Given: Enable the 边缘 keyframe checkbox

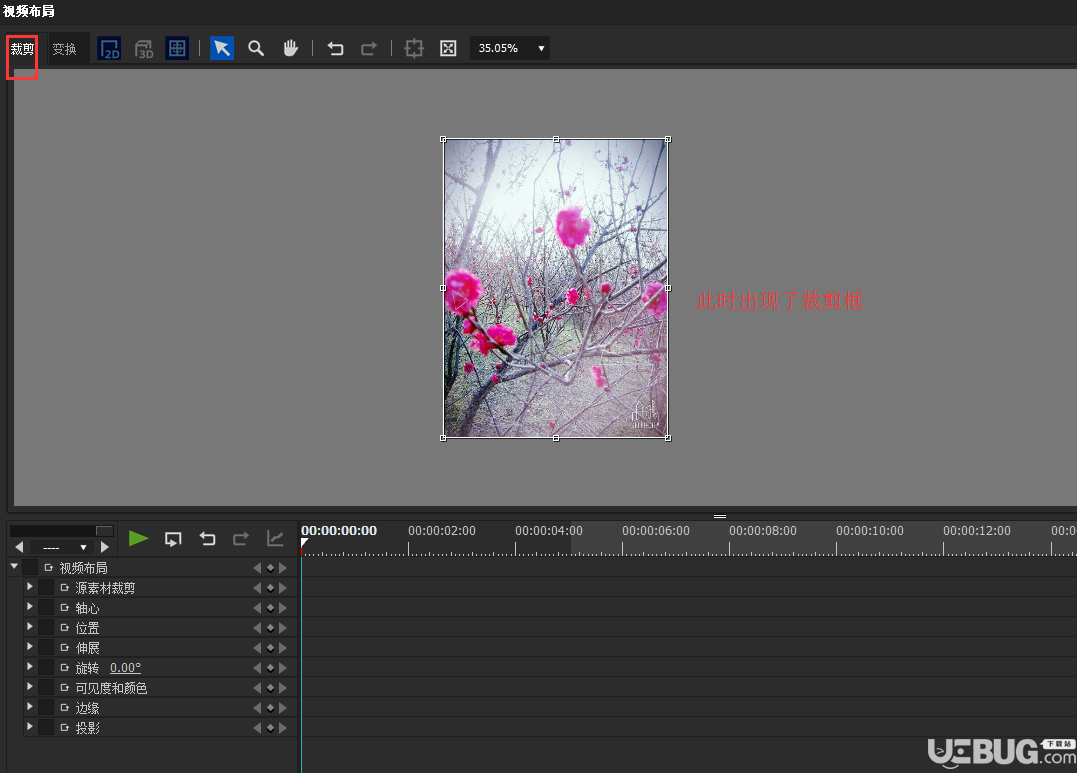Looking at the screenshot, I should pyautogui.click(x=46, y=707).
